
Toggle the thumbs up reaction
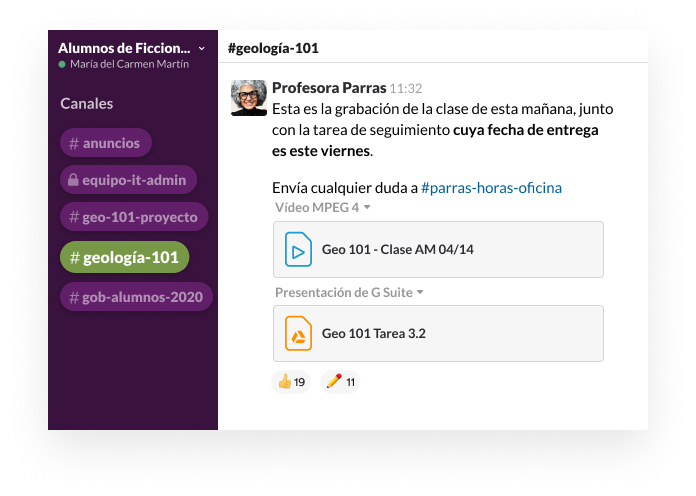tap(291, 381)
